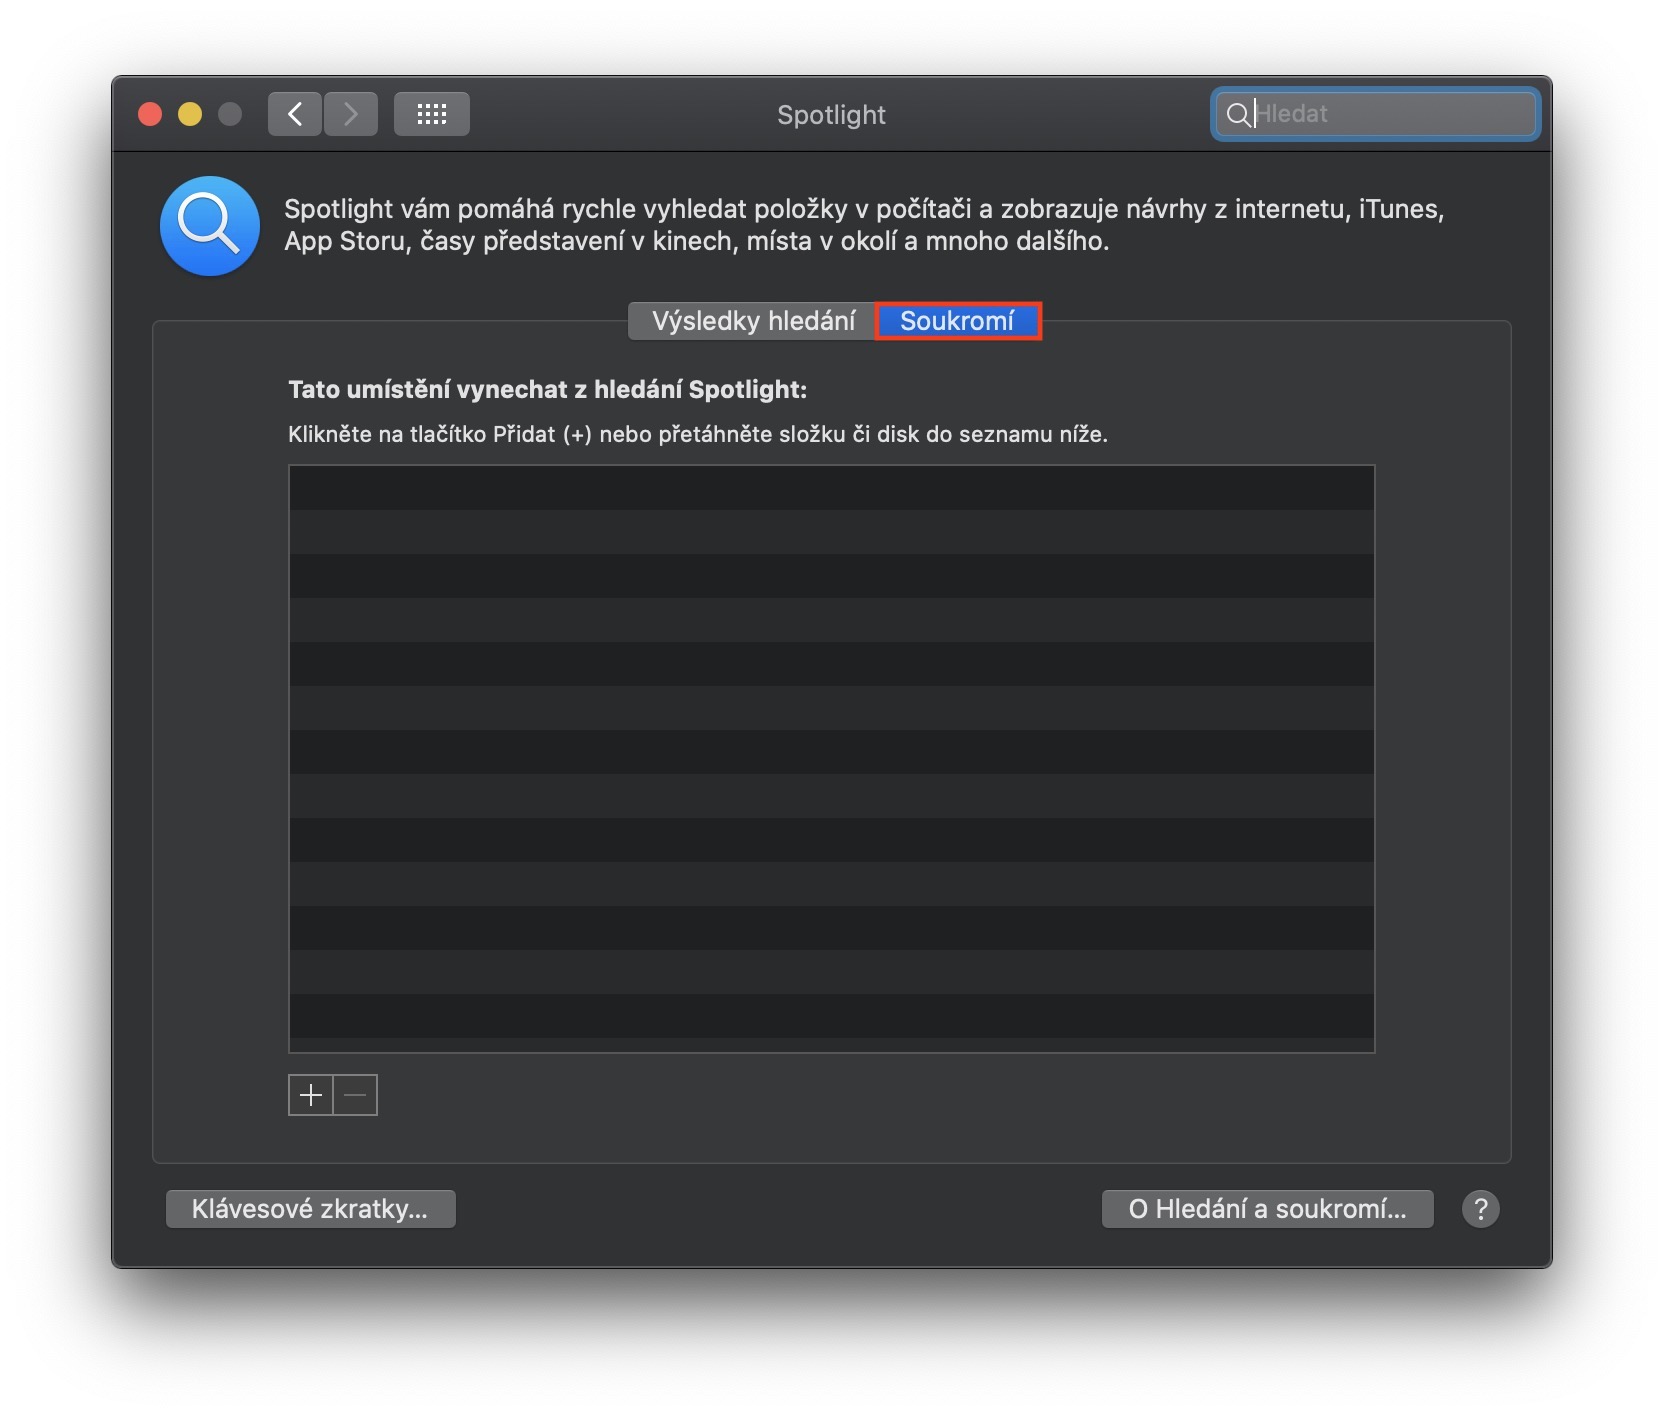Click the 'Klikněte na tlačítko Přidat' instruction
This screenshot has width=1664, height=1416.
pos(698,434)
